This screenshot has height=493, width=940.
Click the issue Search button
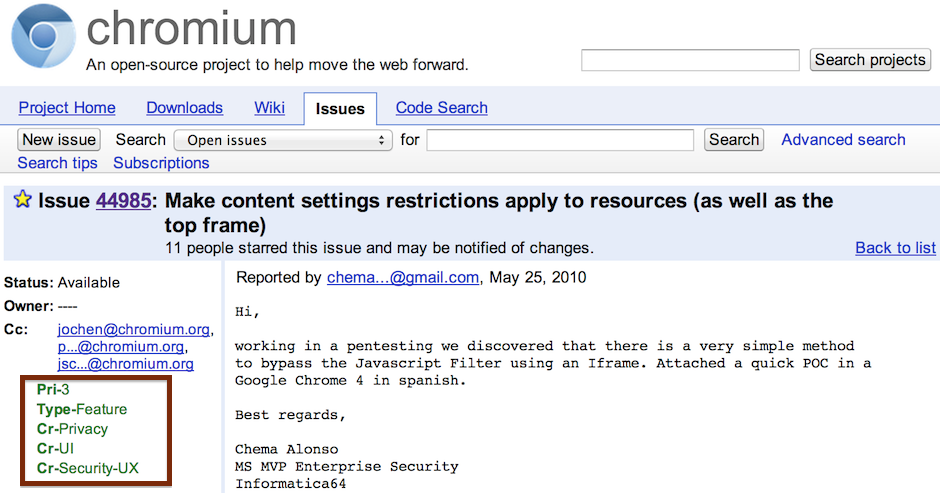[734, 140]
